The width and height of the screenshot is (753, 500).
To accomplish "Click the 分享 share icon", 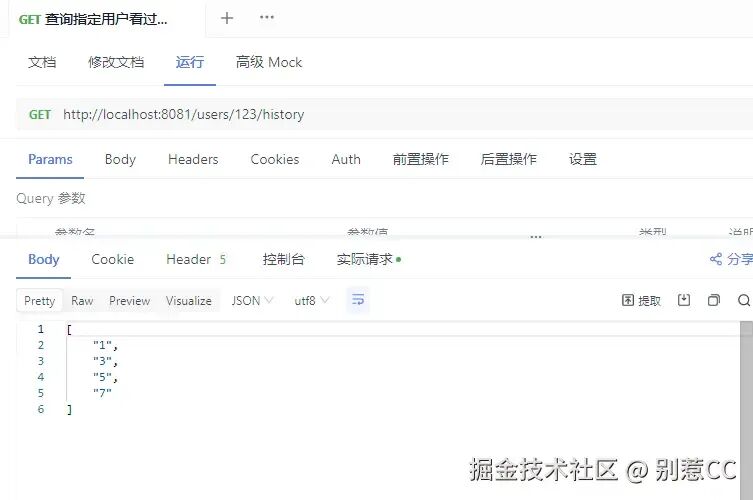I will (731, 259).
